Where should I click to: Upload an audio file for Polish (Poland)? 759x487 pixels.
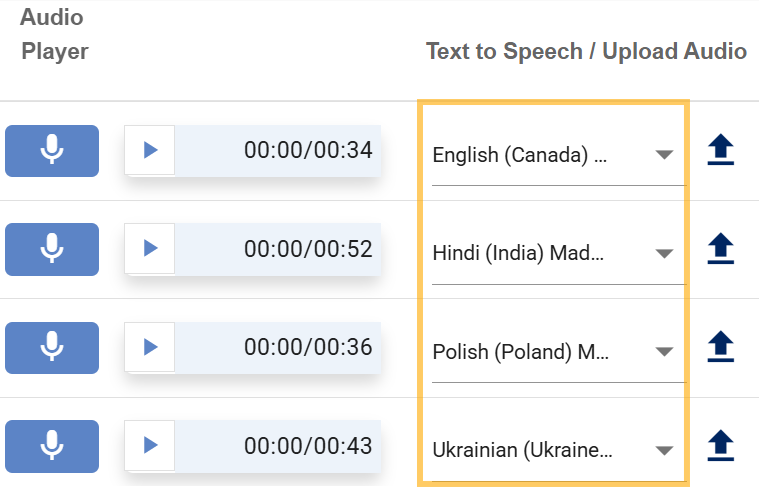(x=721, y=347)
